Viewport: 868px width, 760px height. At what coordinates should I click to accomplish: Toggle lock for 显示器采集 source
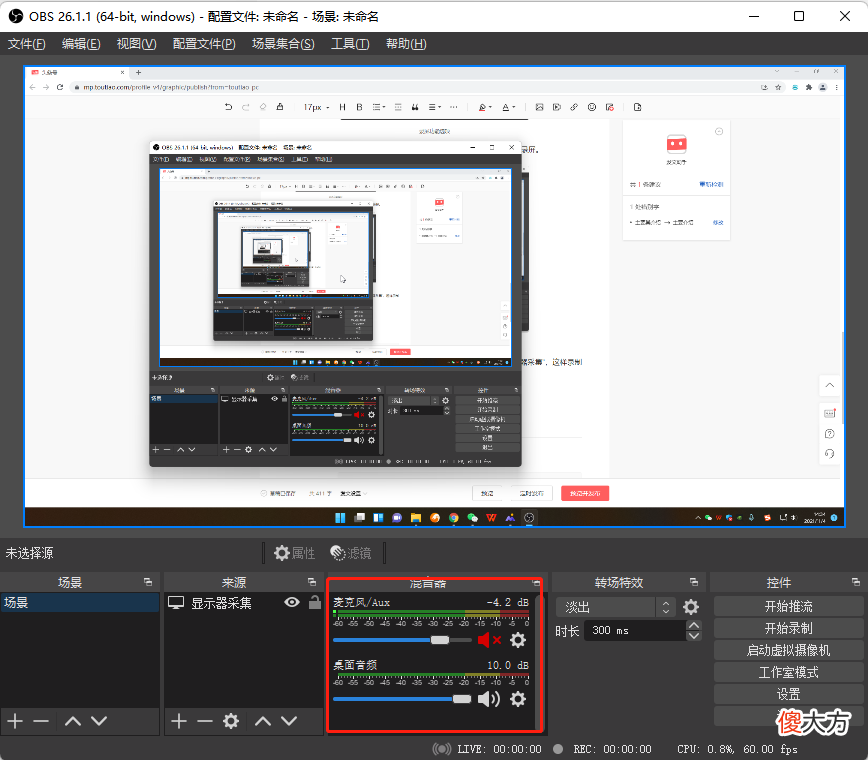314,602
